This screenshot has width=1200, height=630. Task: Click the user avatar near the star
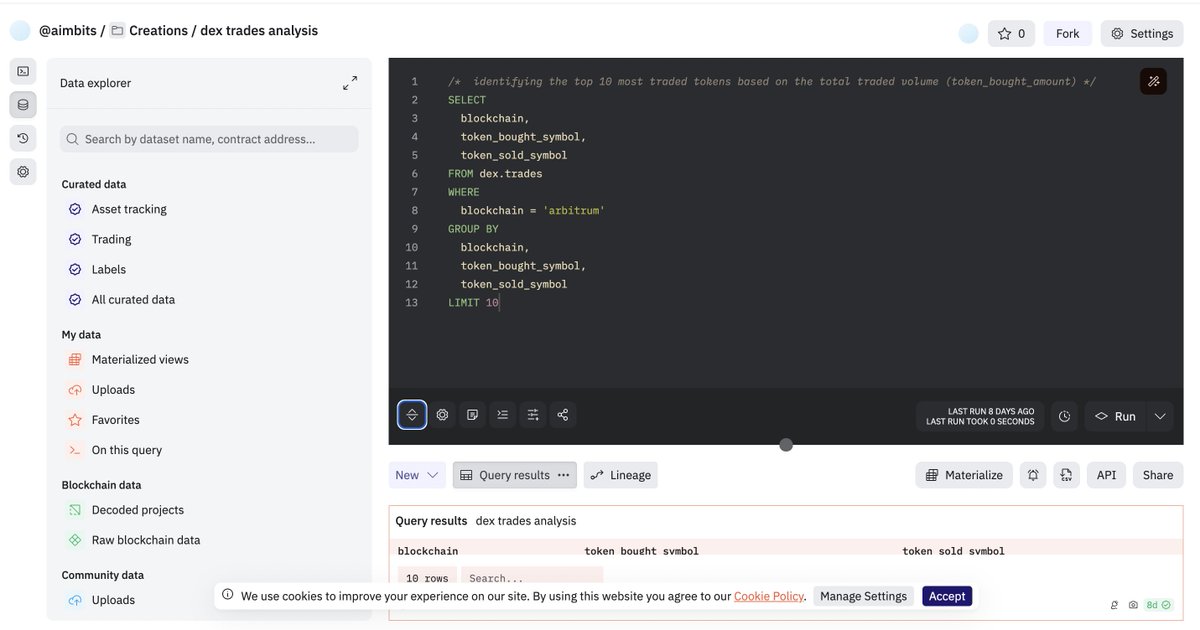click(x=968, y=33)
